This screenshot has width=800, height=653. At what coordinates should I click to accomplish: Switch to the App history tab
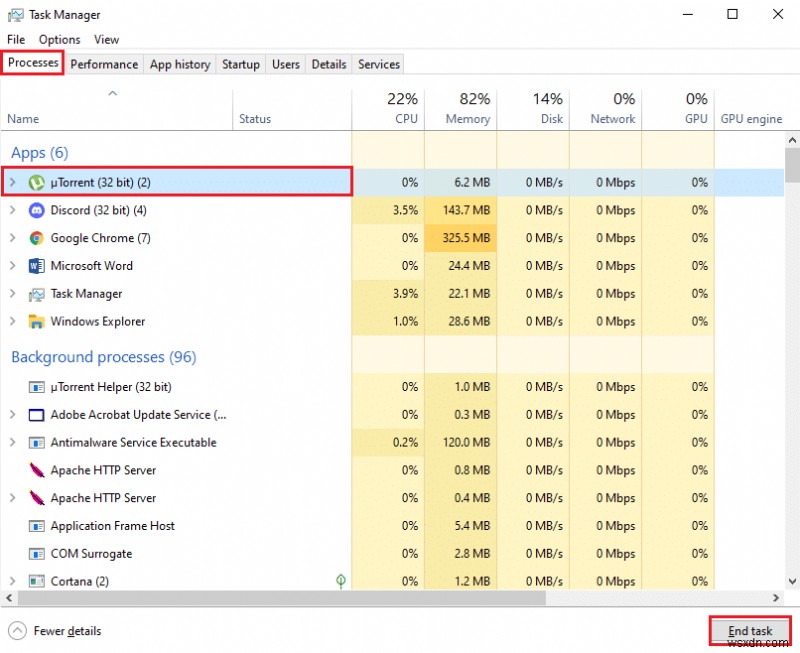tap(180, 64)
